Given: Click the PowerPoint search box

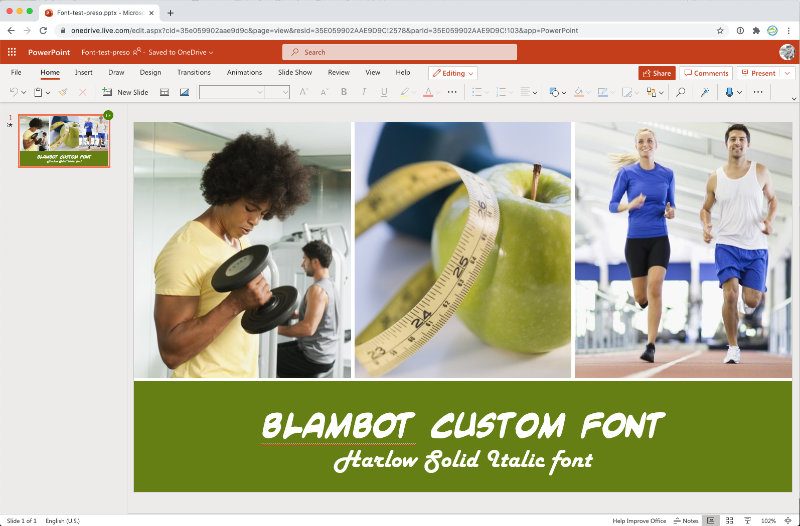Looking at the screenshot, I should (x=399, y=52).
